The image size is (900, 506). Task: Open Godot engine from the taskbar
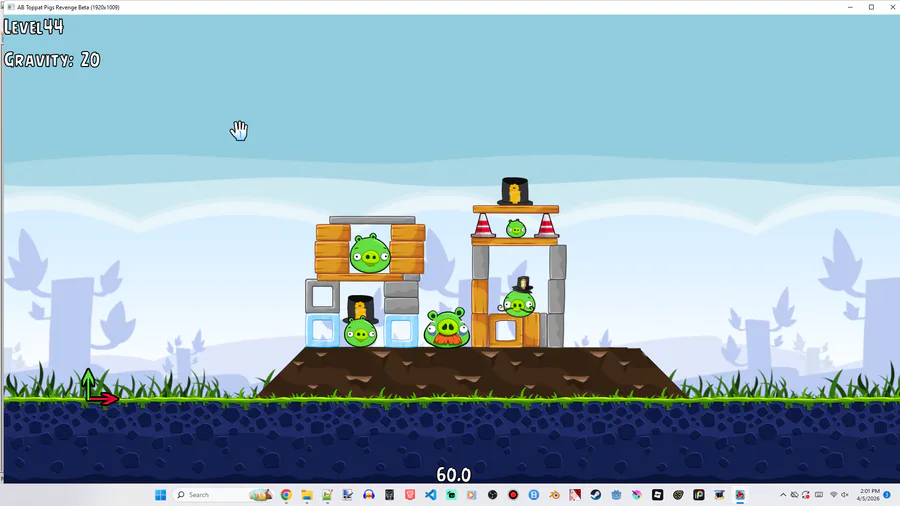coord(616,495)
